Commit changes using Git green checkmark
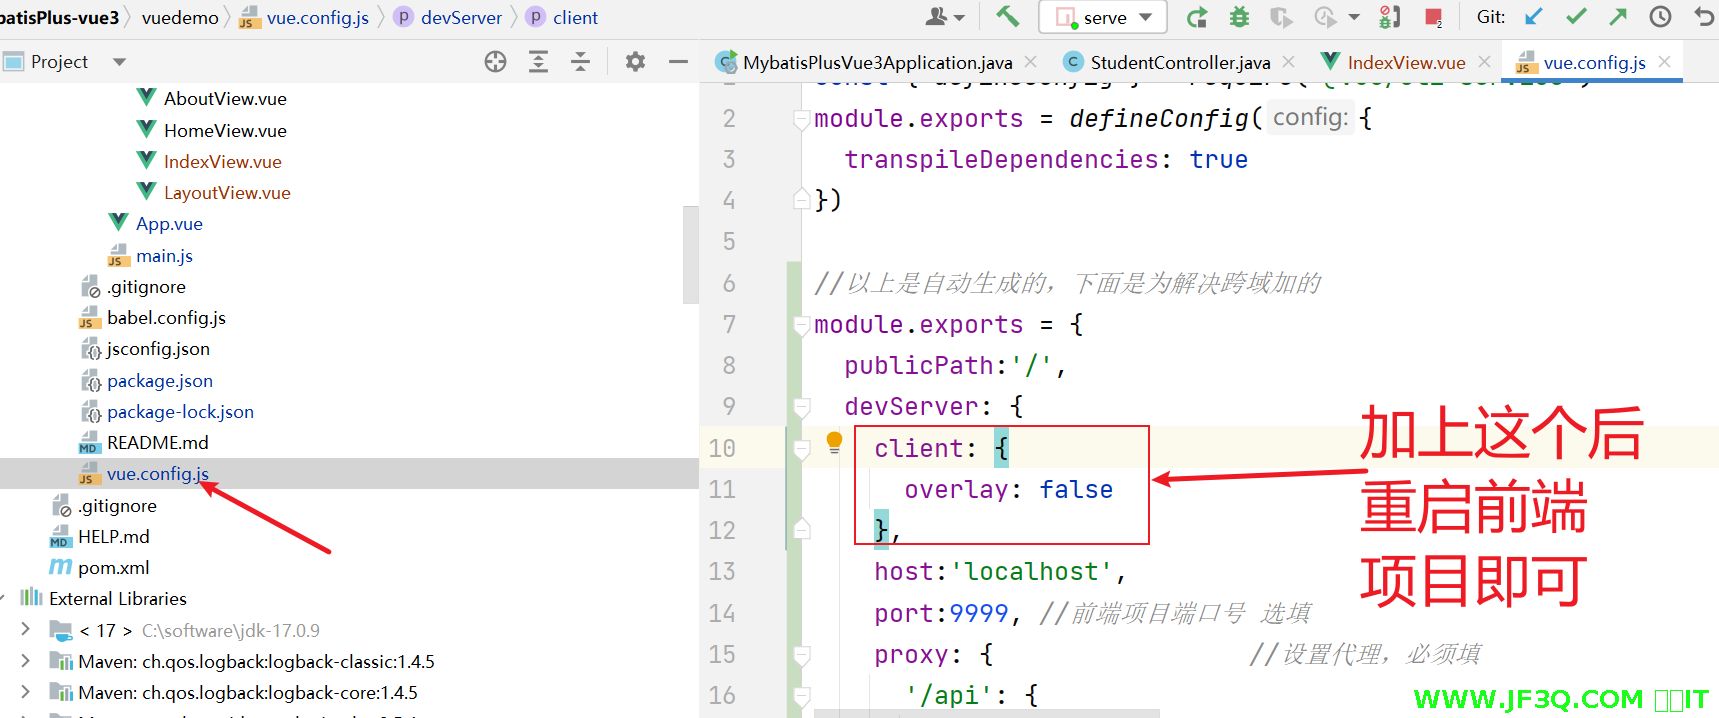The image size is (1719, 718). (1576, 17)
